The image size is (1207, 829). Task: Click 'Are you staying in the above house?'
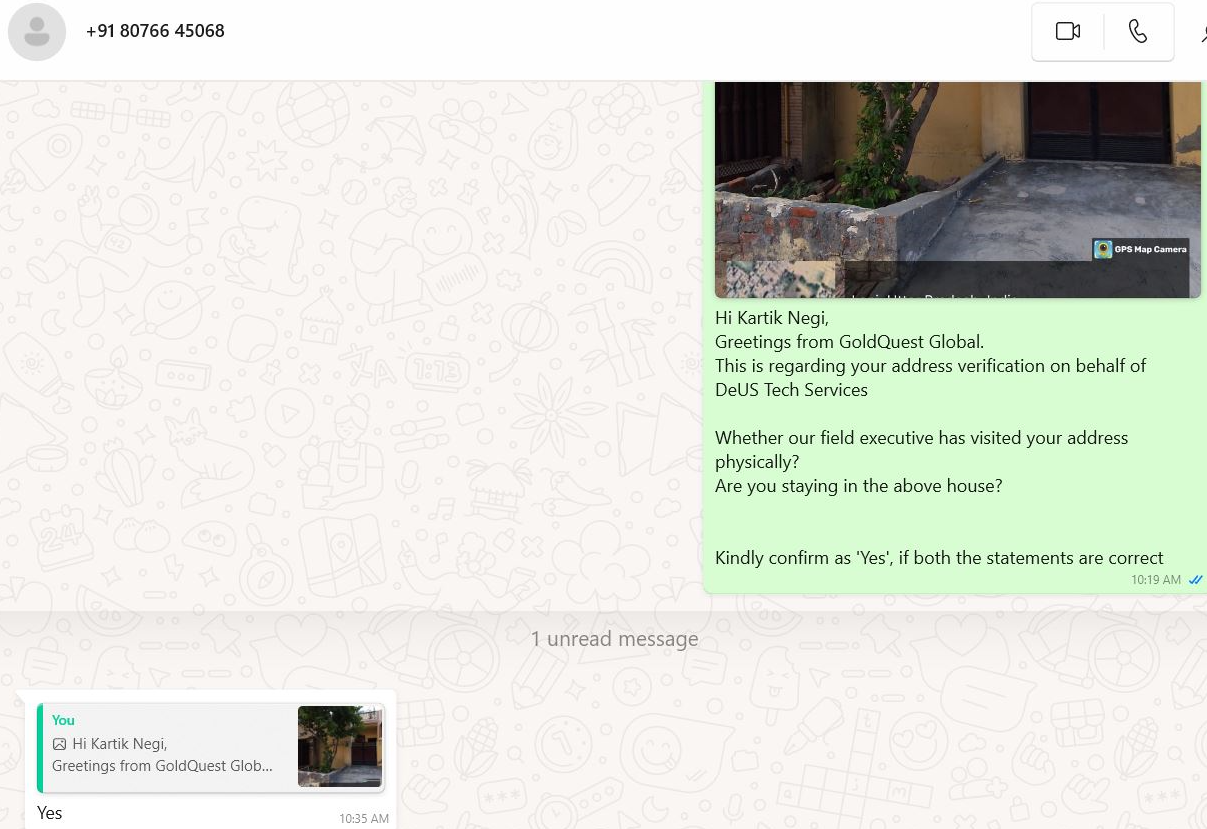[859, 486]
